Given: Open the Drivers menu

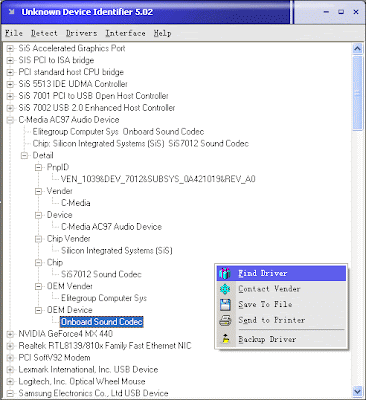Looking at the screenshot, I should (81, 33).
